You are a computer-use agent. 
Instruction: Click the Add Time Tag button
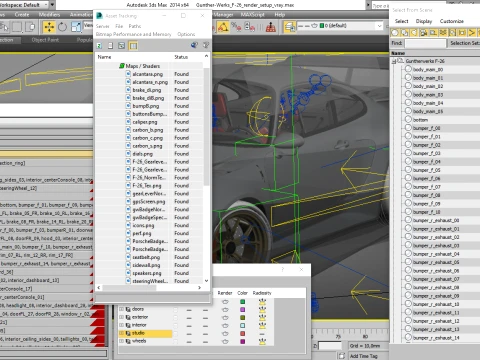tap(363, 356)
